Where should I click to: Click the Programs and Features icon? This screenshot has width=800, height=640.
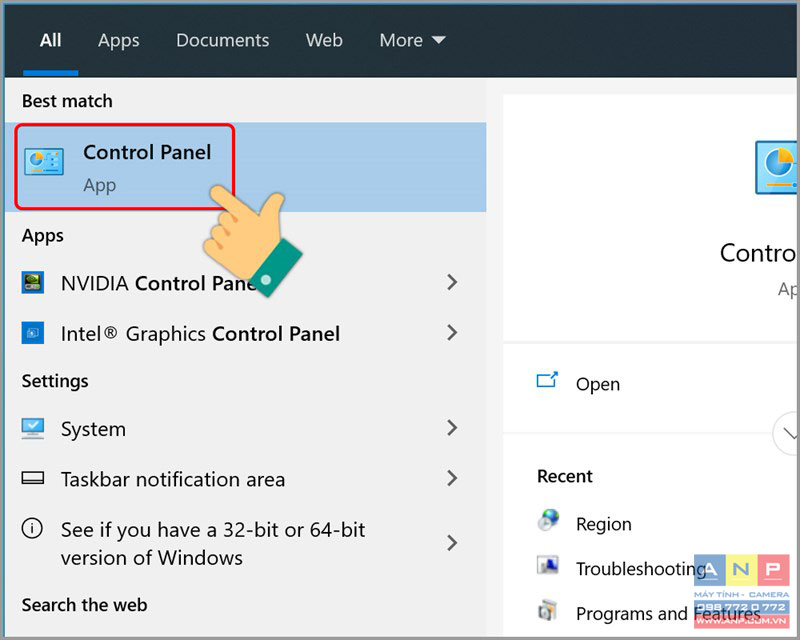coord(547,610)
